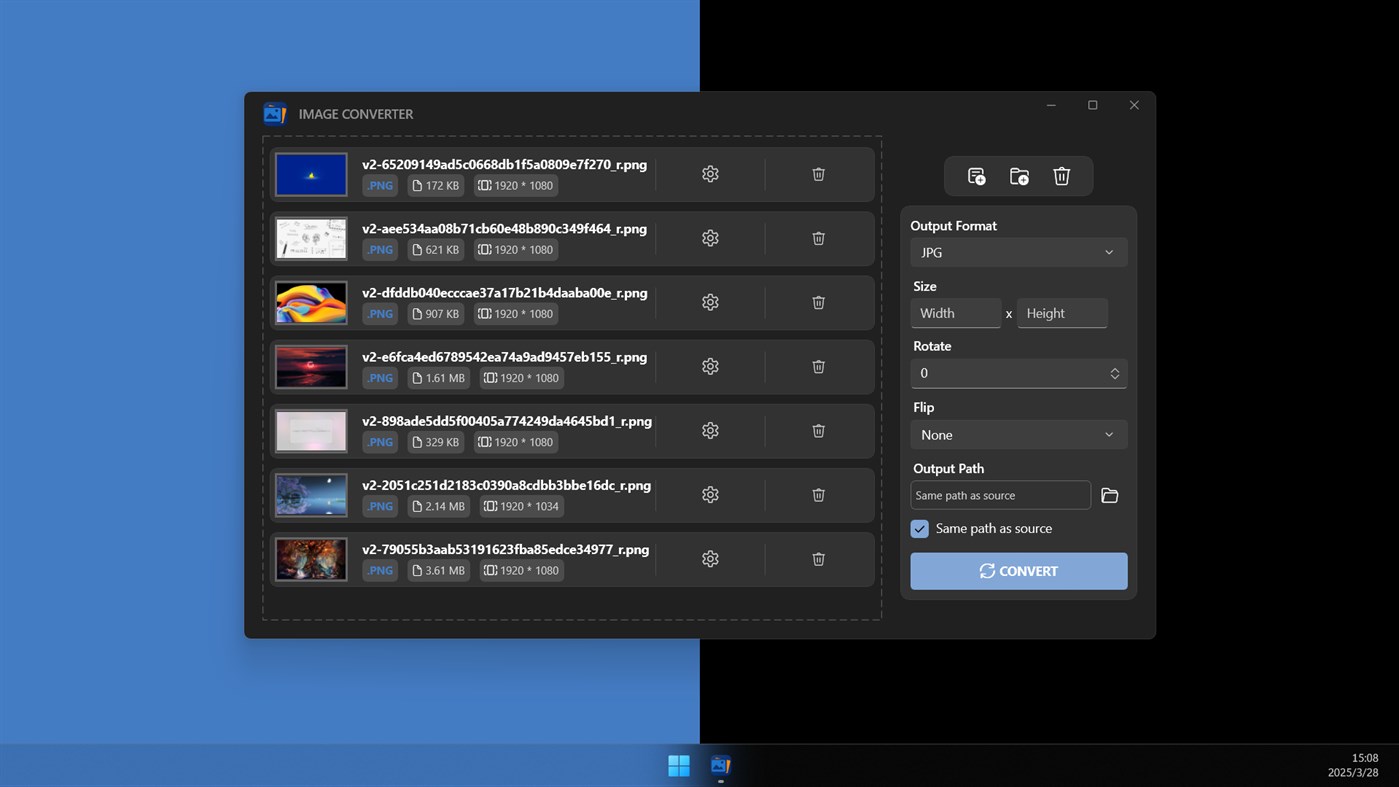Delete v2-e6fca4ed6789542ea74a9ad9457eb155_r.png entry
Viewport: 1399px width, 787px height.
point(818,366)
